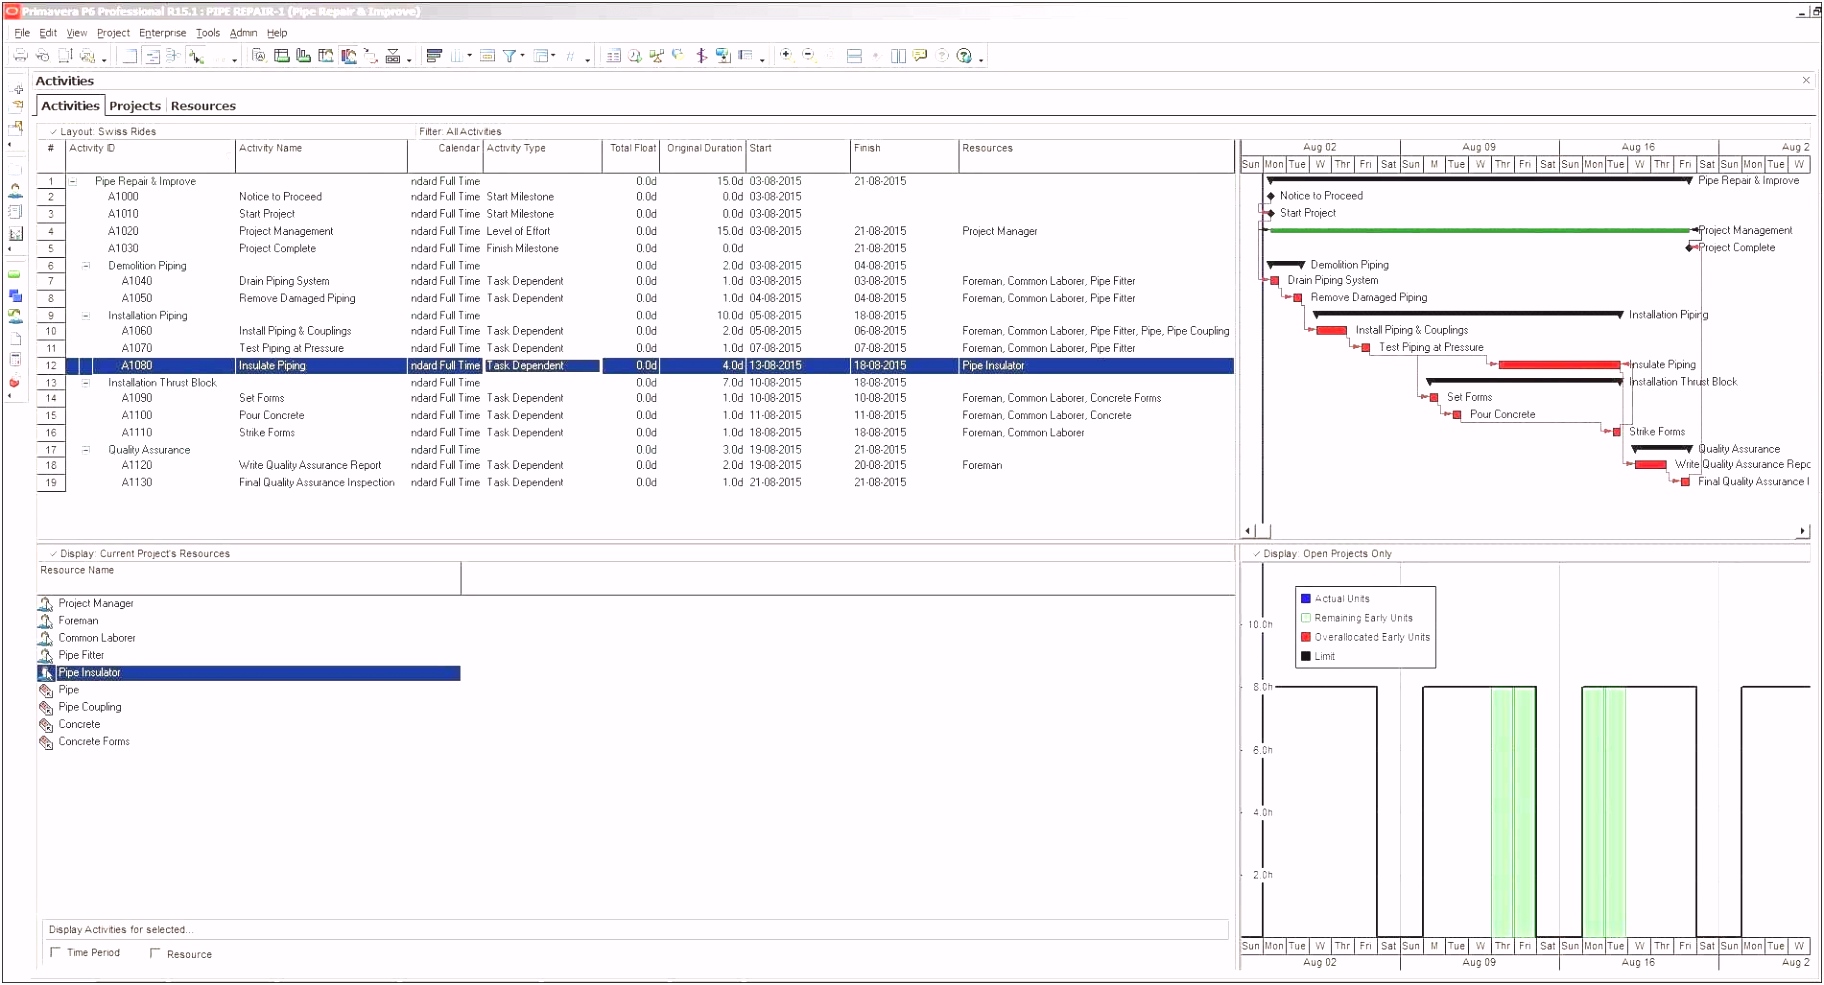Select the Activities tab

(x=70, y=106)
